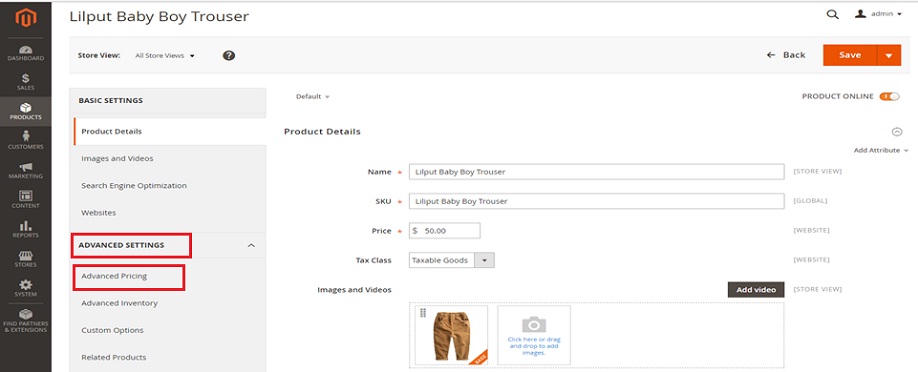Click the admin user avatar icon

point(861,13)
